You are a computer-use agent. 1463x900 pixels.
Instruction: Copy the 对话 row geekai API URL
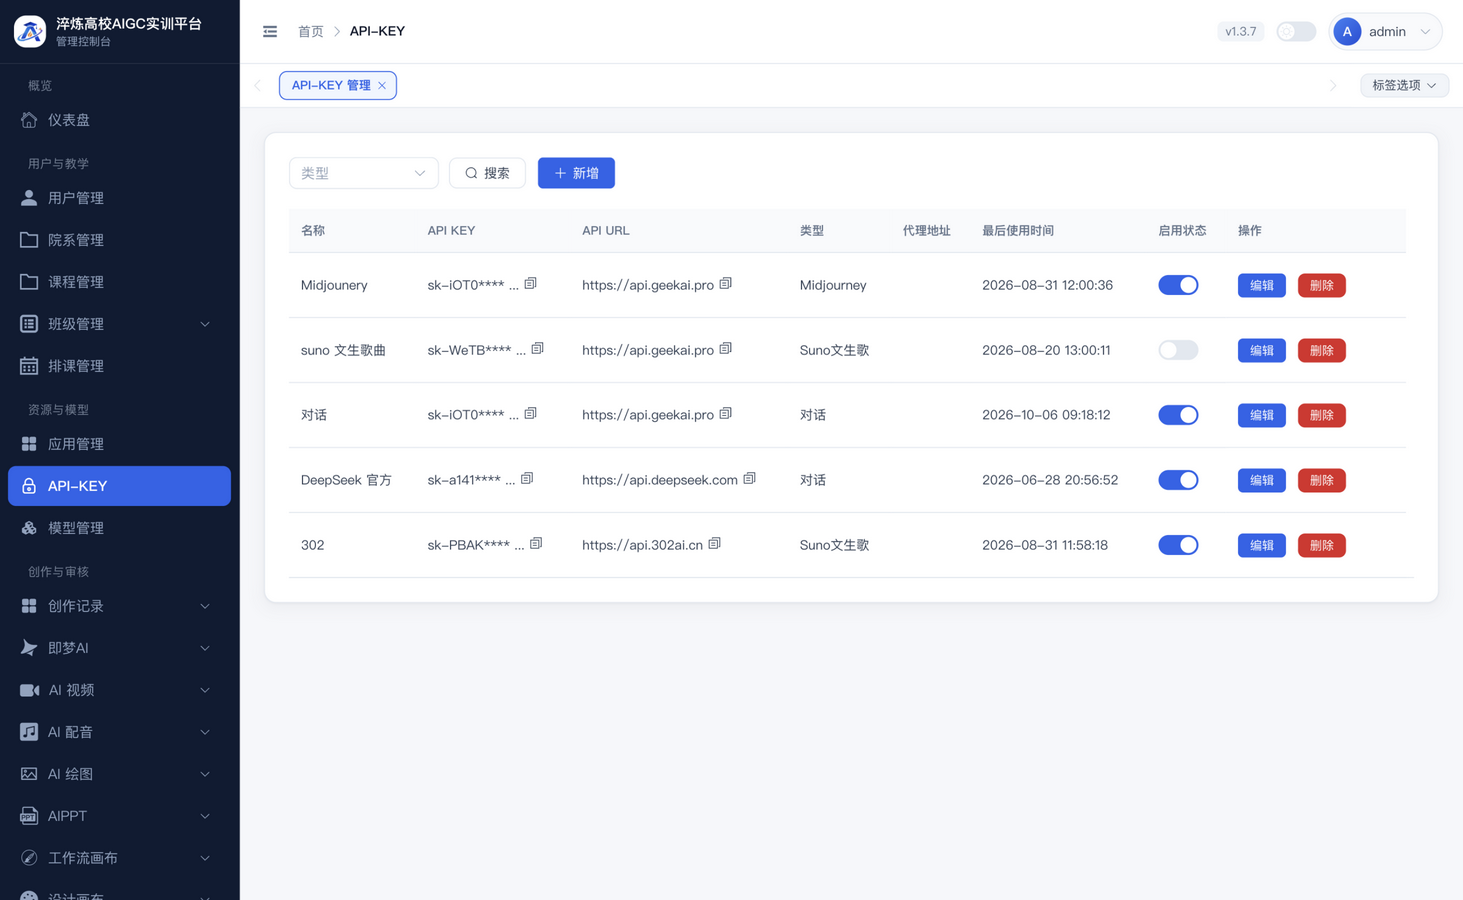tap(726, 414)
